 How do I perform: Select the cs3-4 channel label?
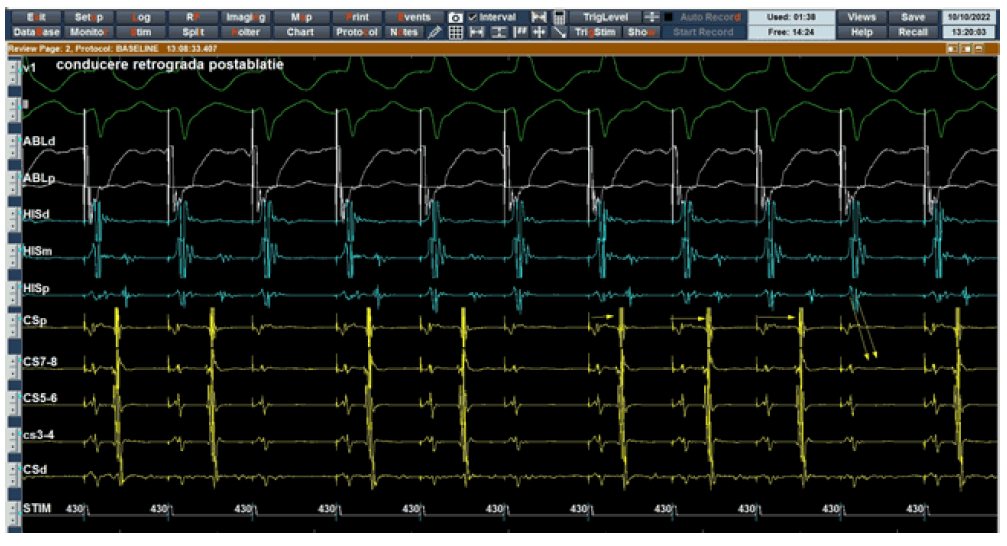(x=39, y=435)
